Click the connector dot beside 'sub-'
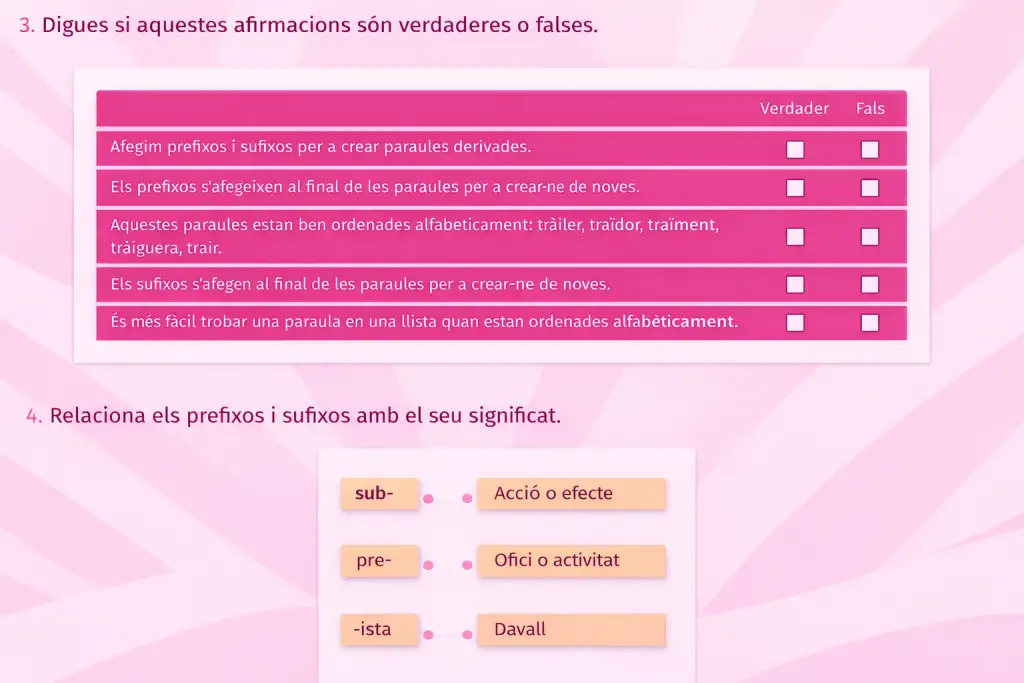This screenshot has width=1024, height=683. pos(428,498)
